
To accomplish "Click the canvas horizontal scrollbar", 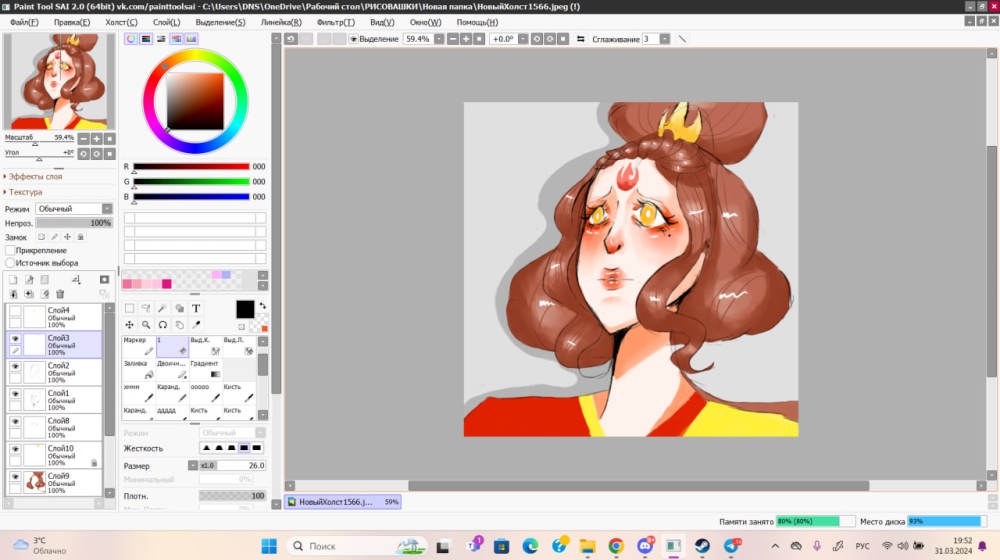I will 638,486.
